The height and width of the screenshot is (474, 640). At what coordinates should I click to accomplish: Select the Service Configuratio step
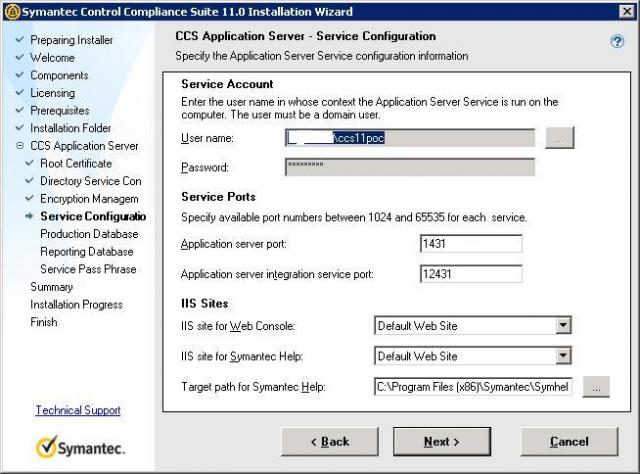tap(93, 216)
